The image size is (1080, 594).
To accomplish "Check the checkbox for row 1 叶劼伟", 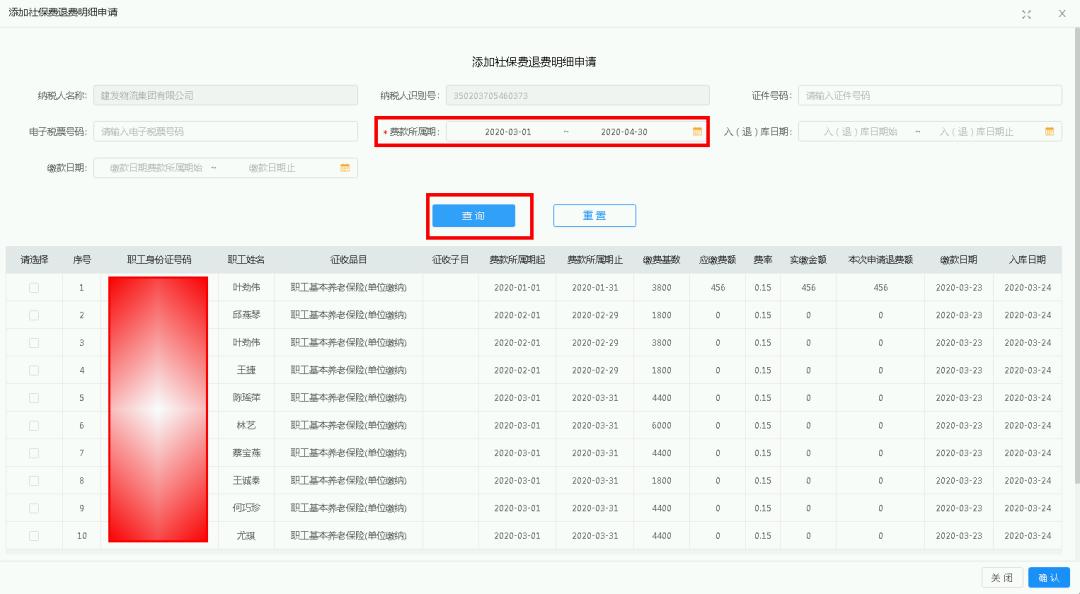I will pos(34,287).
